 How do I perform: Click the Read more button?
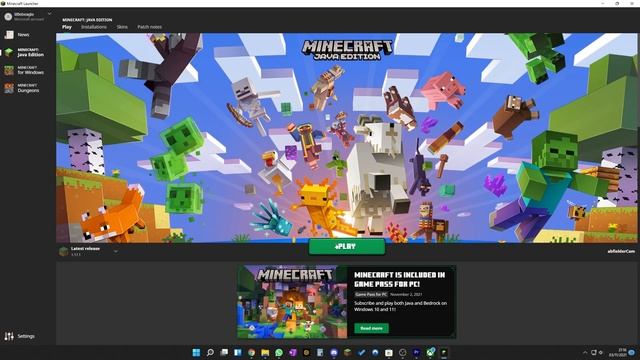[x=371, y=328]
